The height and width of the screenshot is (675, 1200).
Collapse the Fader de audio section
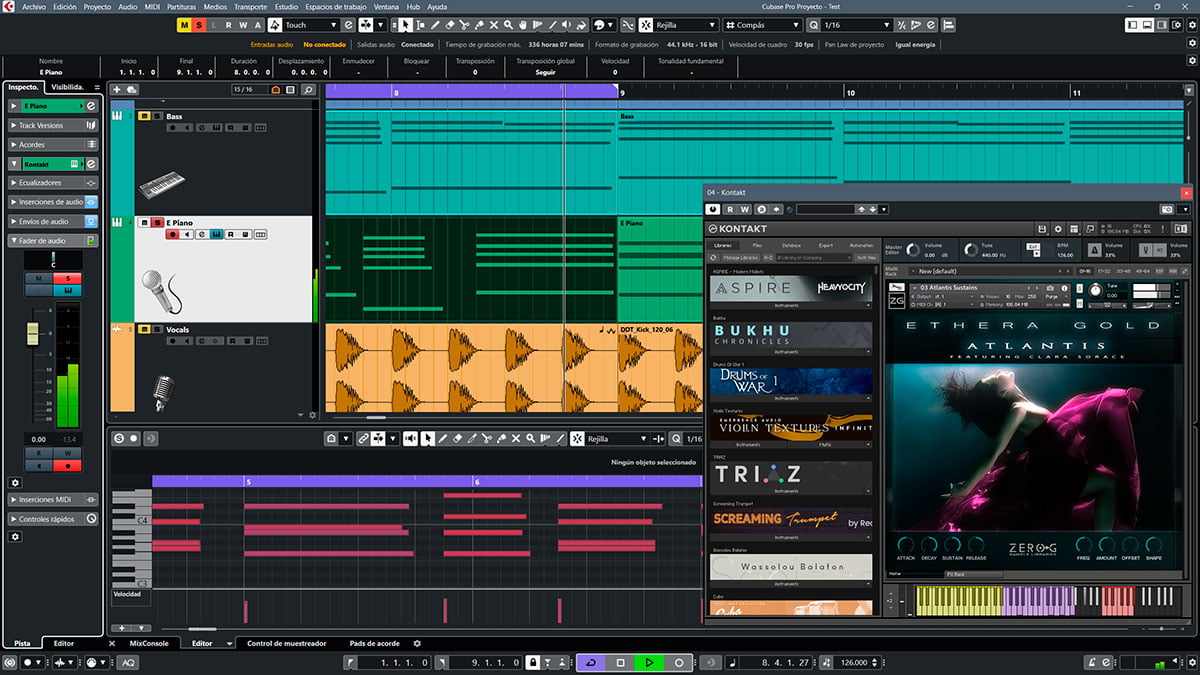point(53,240)
